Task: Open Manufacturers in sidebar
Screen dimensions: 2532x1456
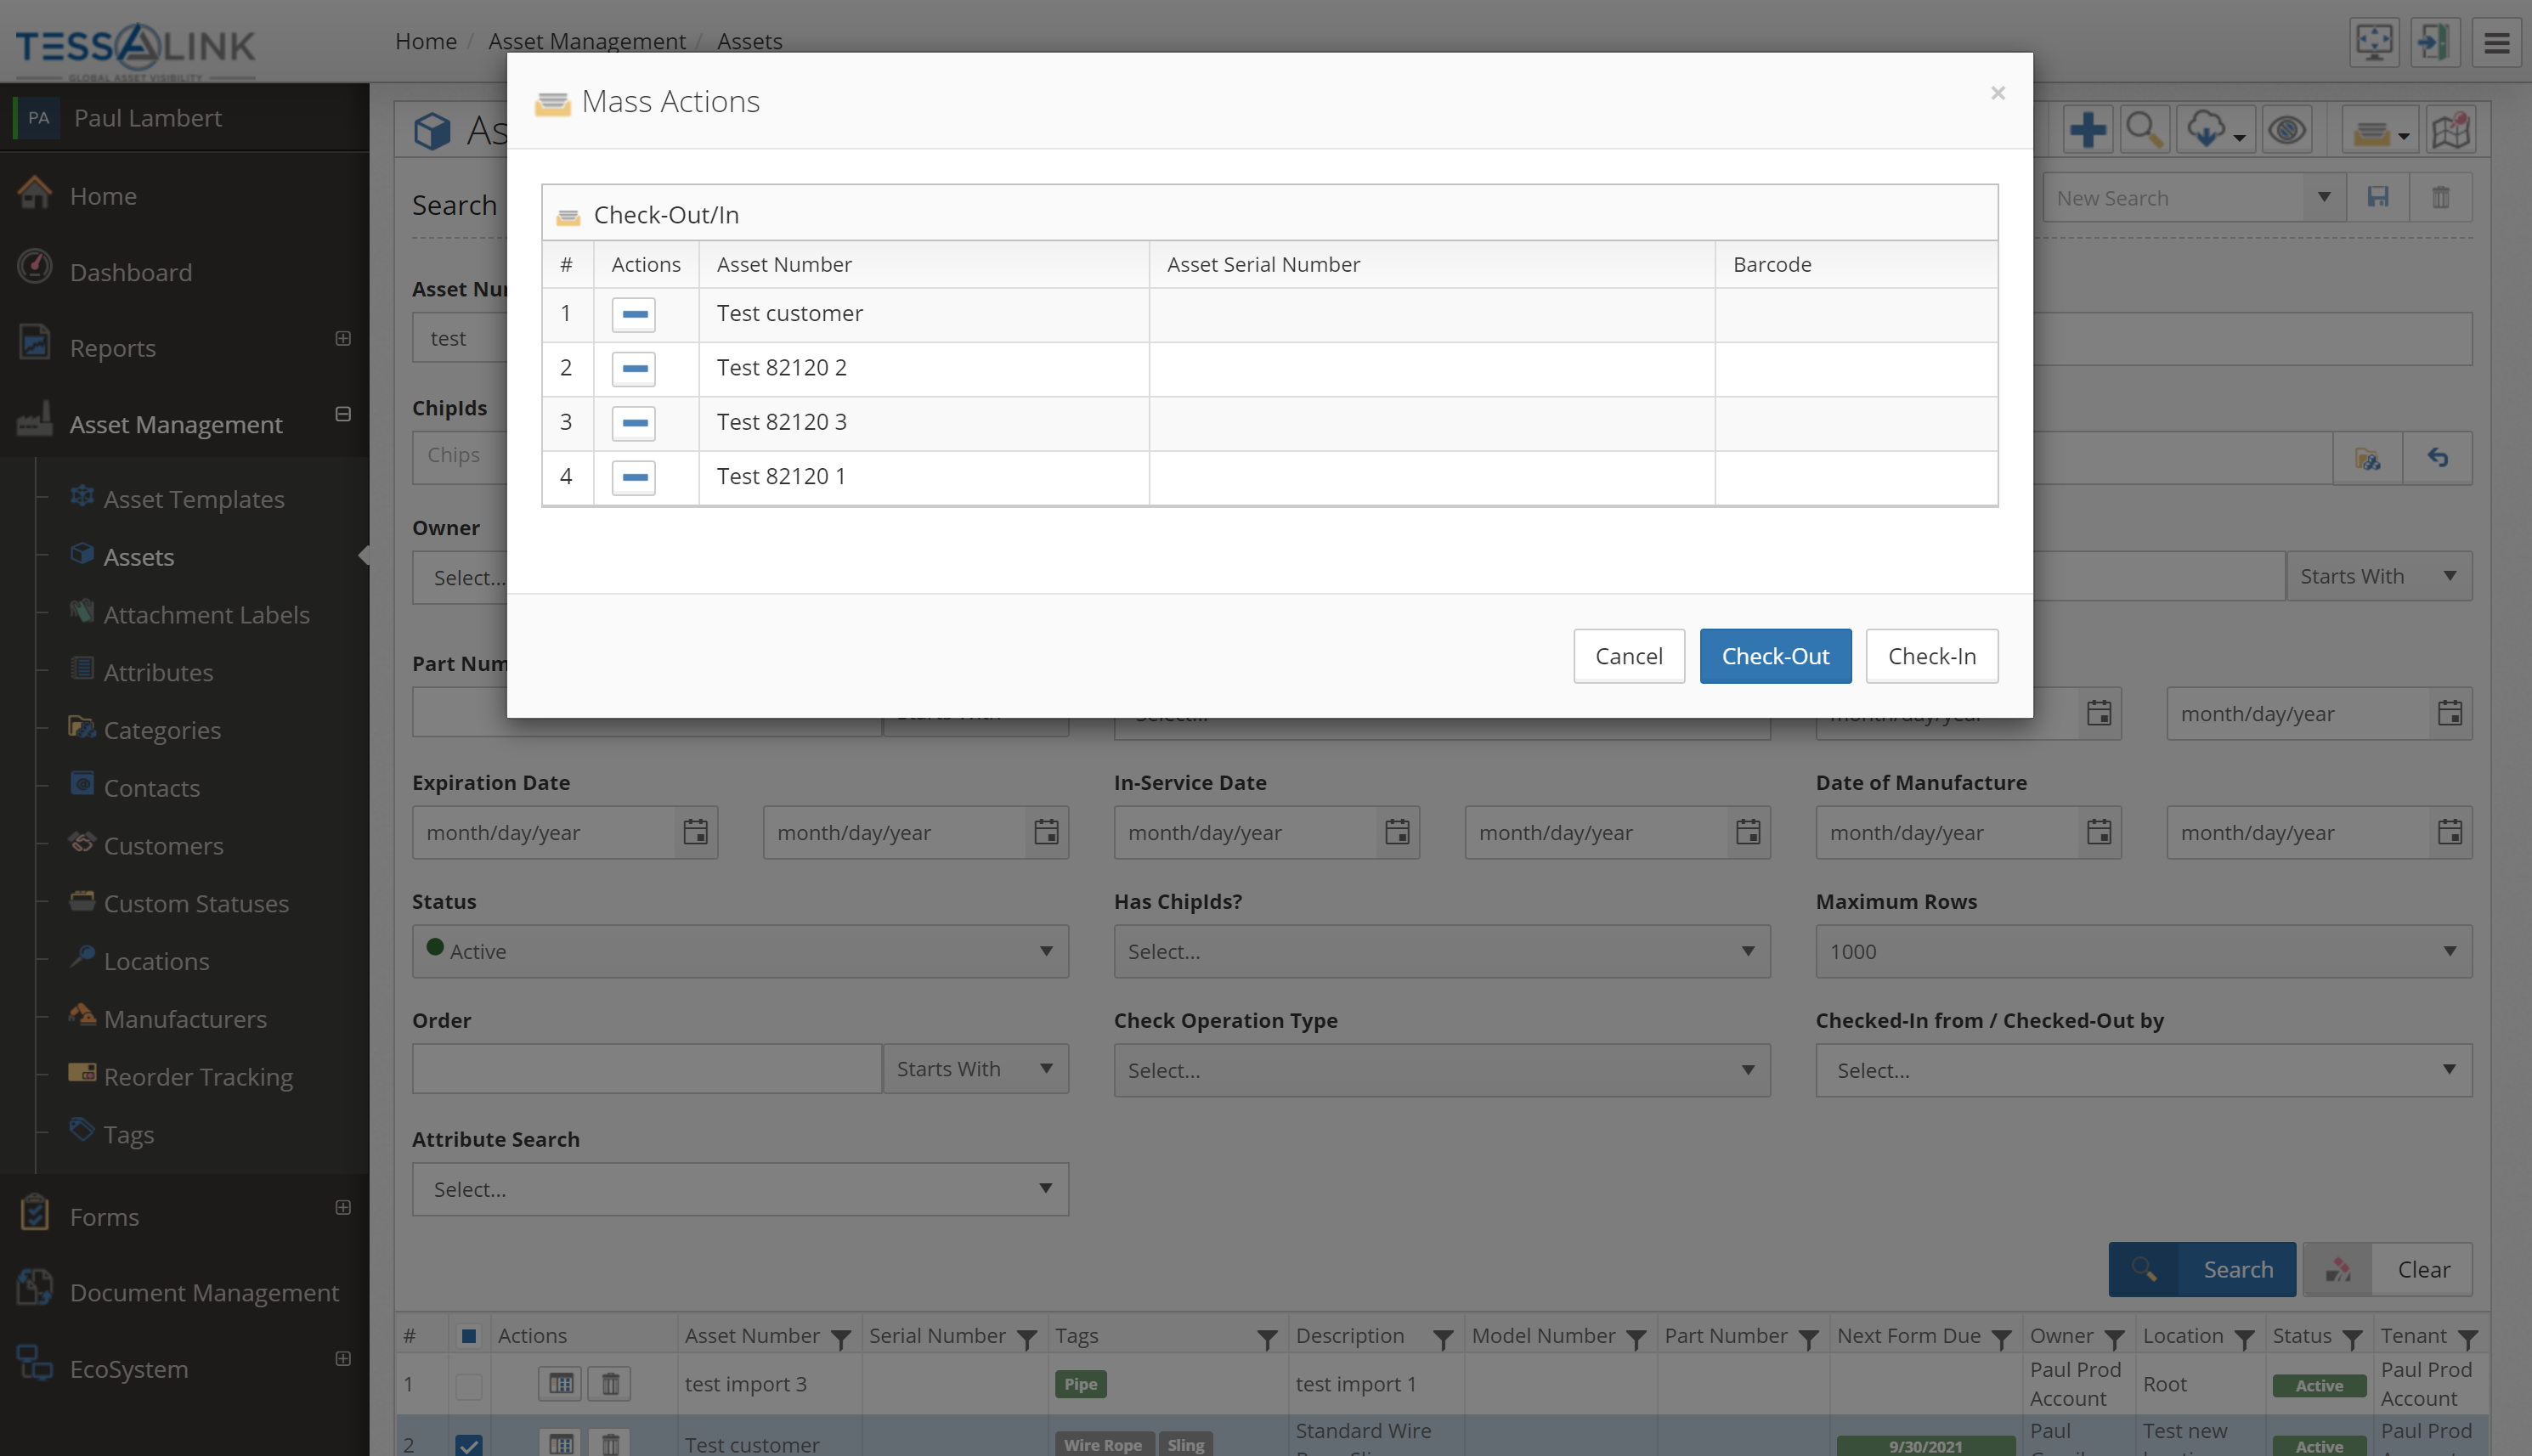Action: (185, 1019)
